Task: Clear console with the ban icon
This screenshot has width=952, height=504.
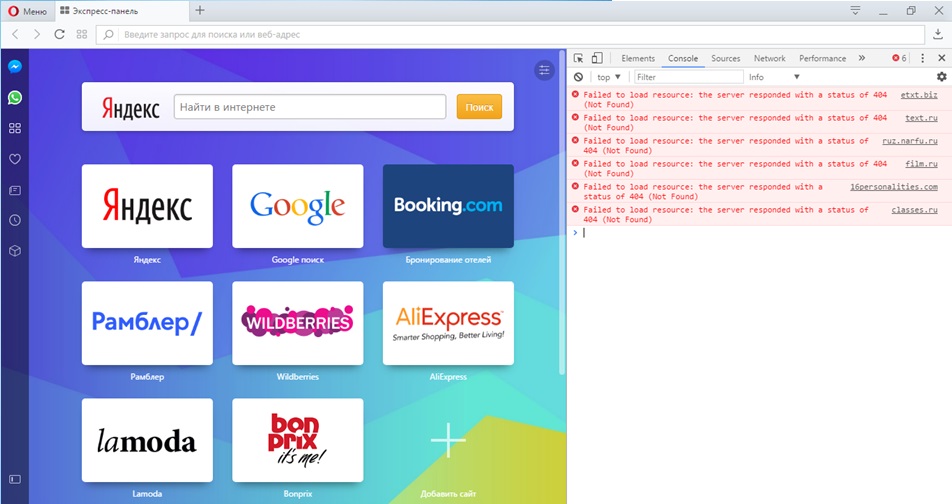Action: [x=579, y=77]
